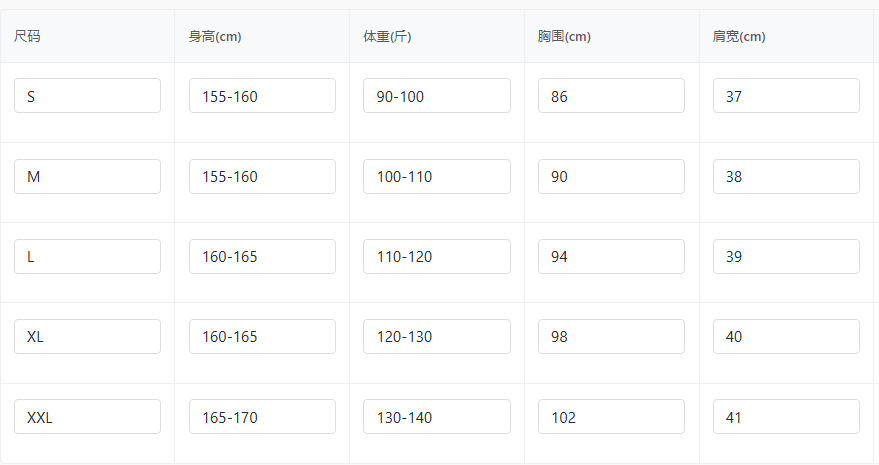This screenshot has width=879, height=465.
Task: Edit the shoulder width field with 39
Action: click(786, 256)
